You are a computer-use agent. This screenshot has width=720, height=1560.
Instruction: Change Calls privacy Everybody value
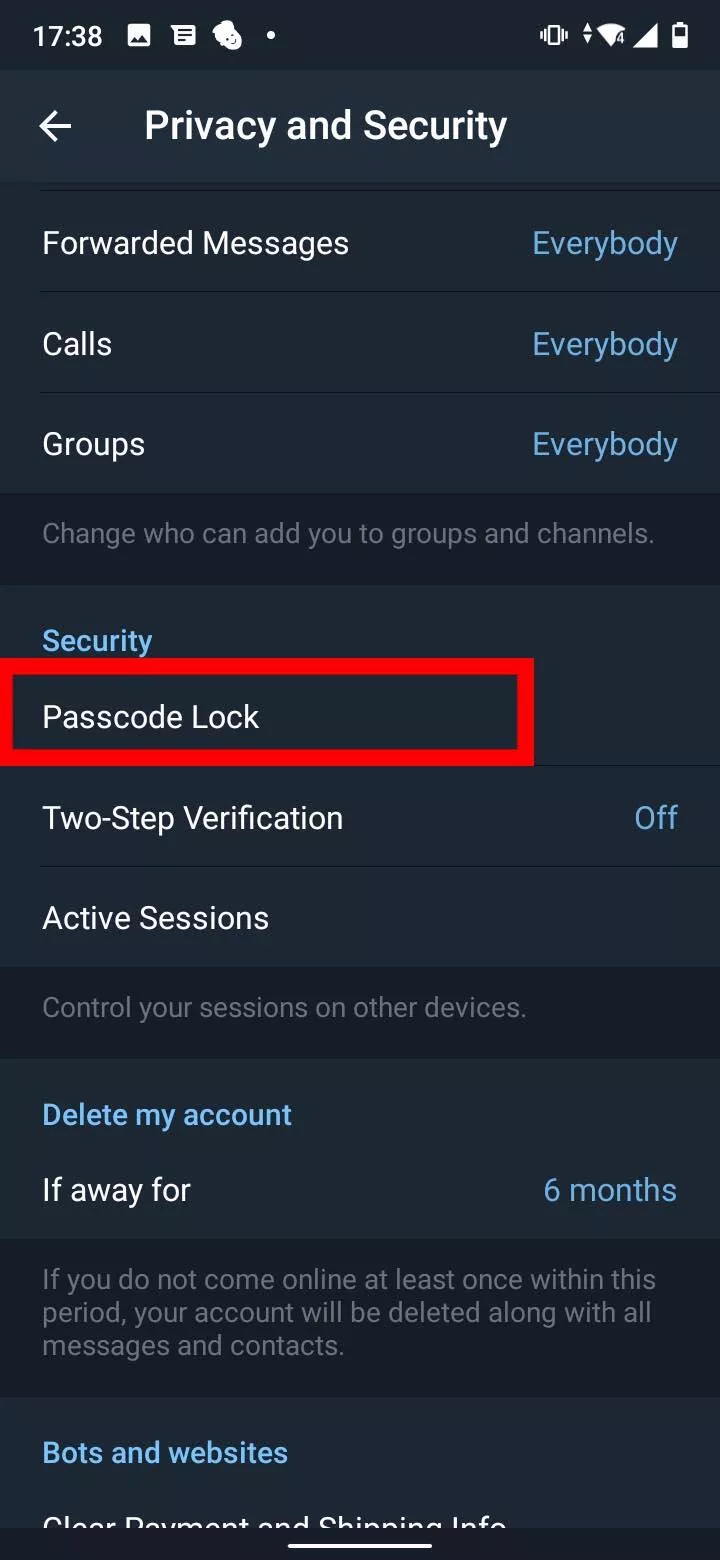(605, 344)
